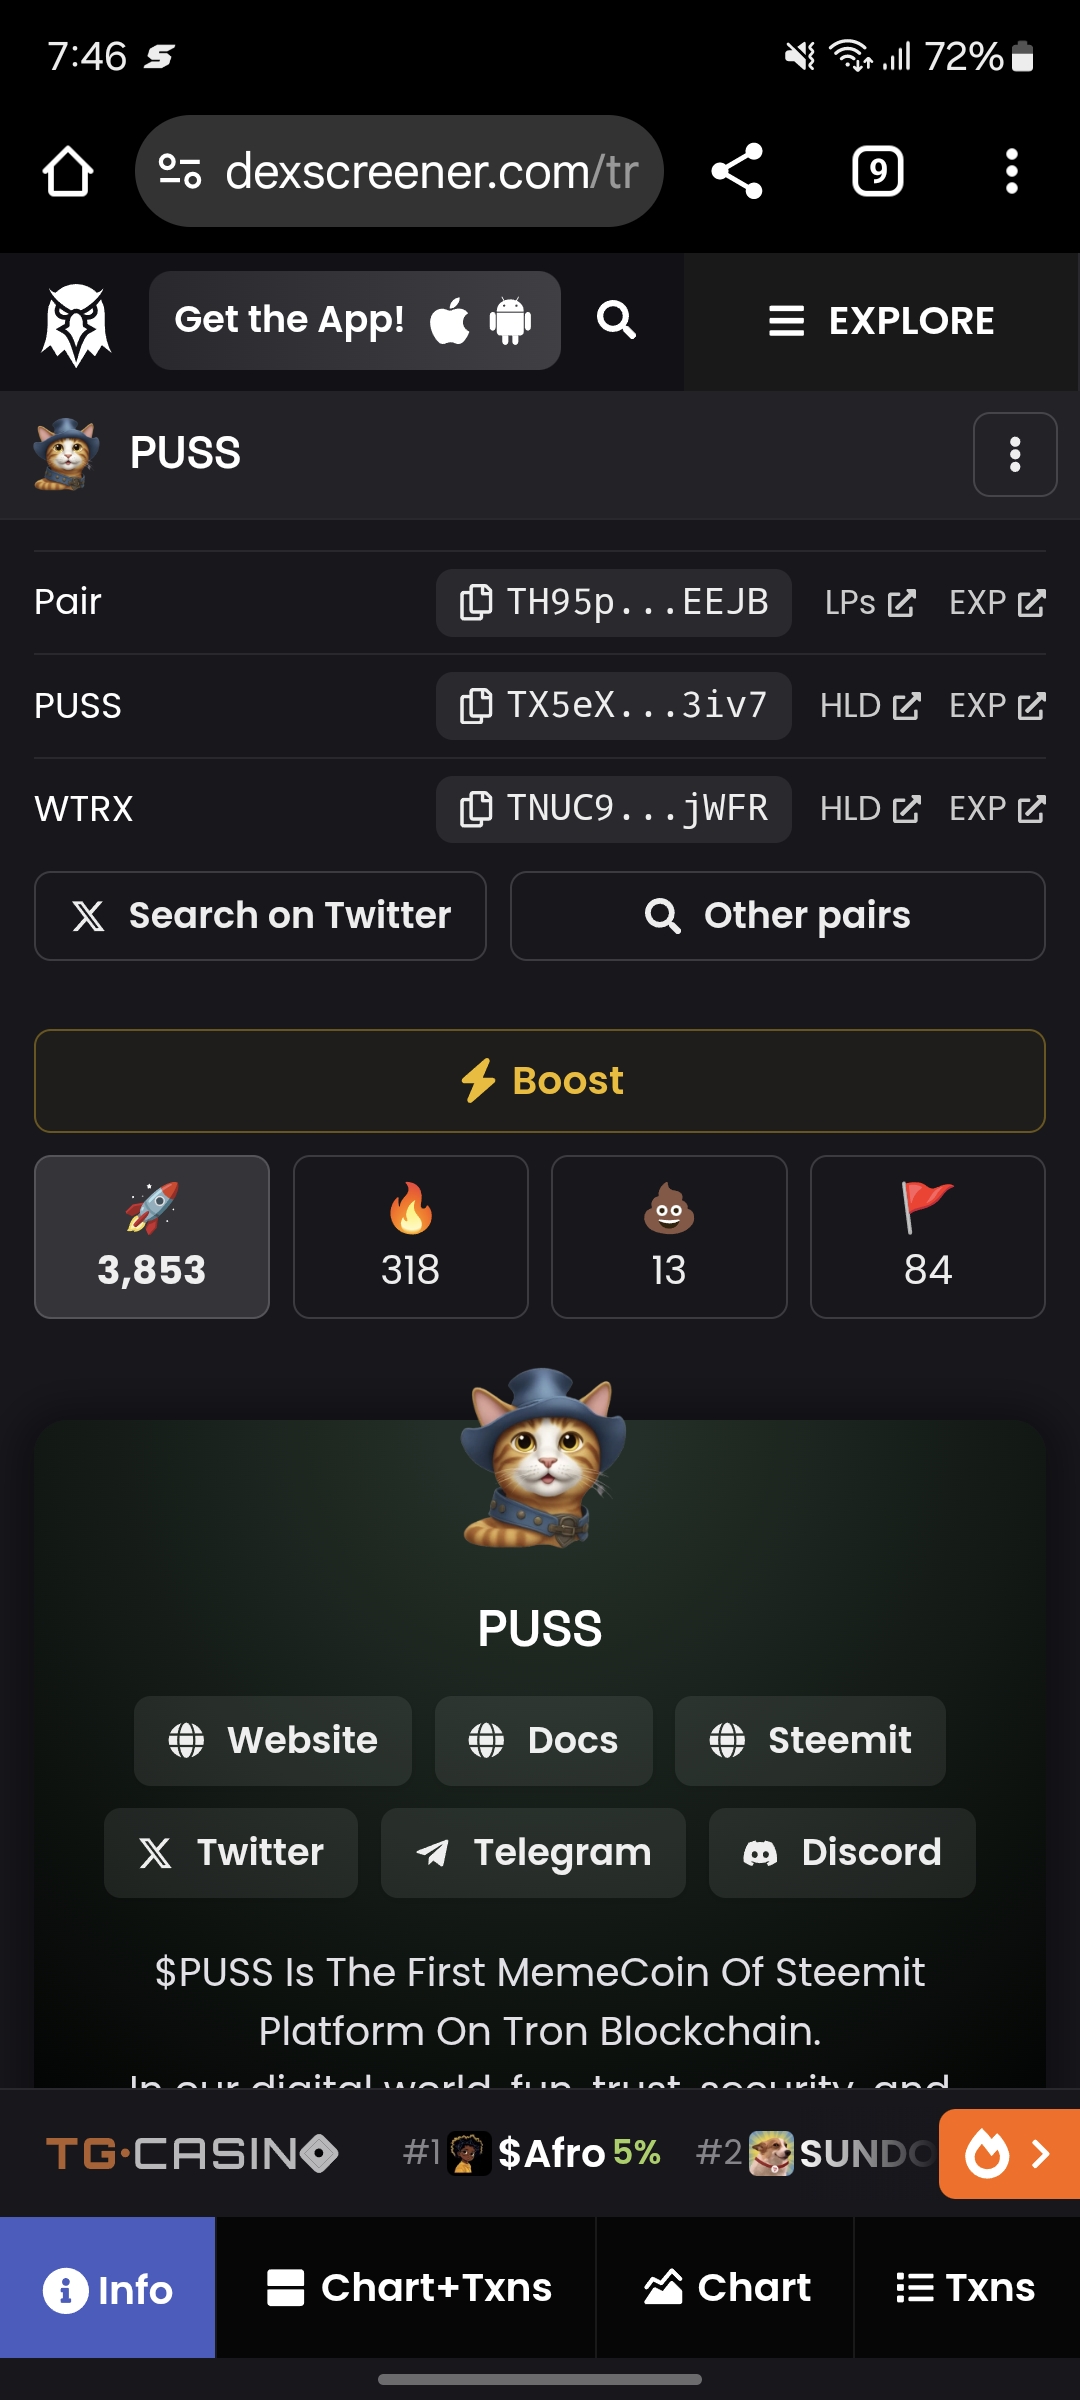Tap the browser address bar
This screenshot has width=1080, height=2400.
pyautogui.click(x=399, y=171)
